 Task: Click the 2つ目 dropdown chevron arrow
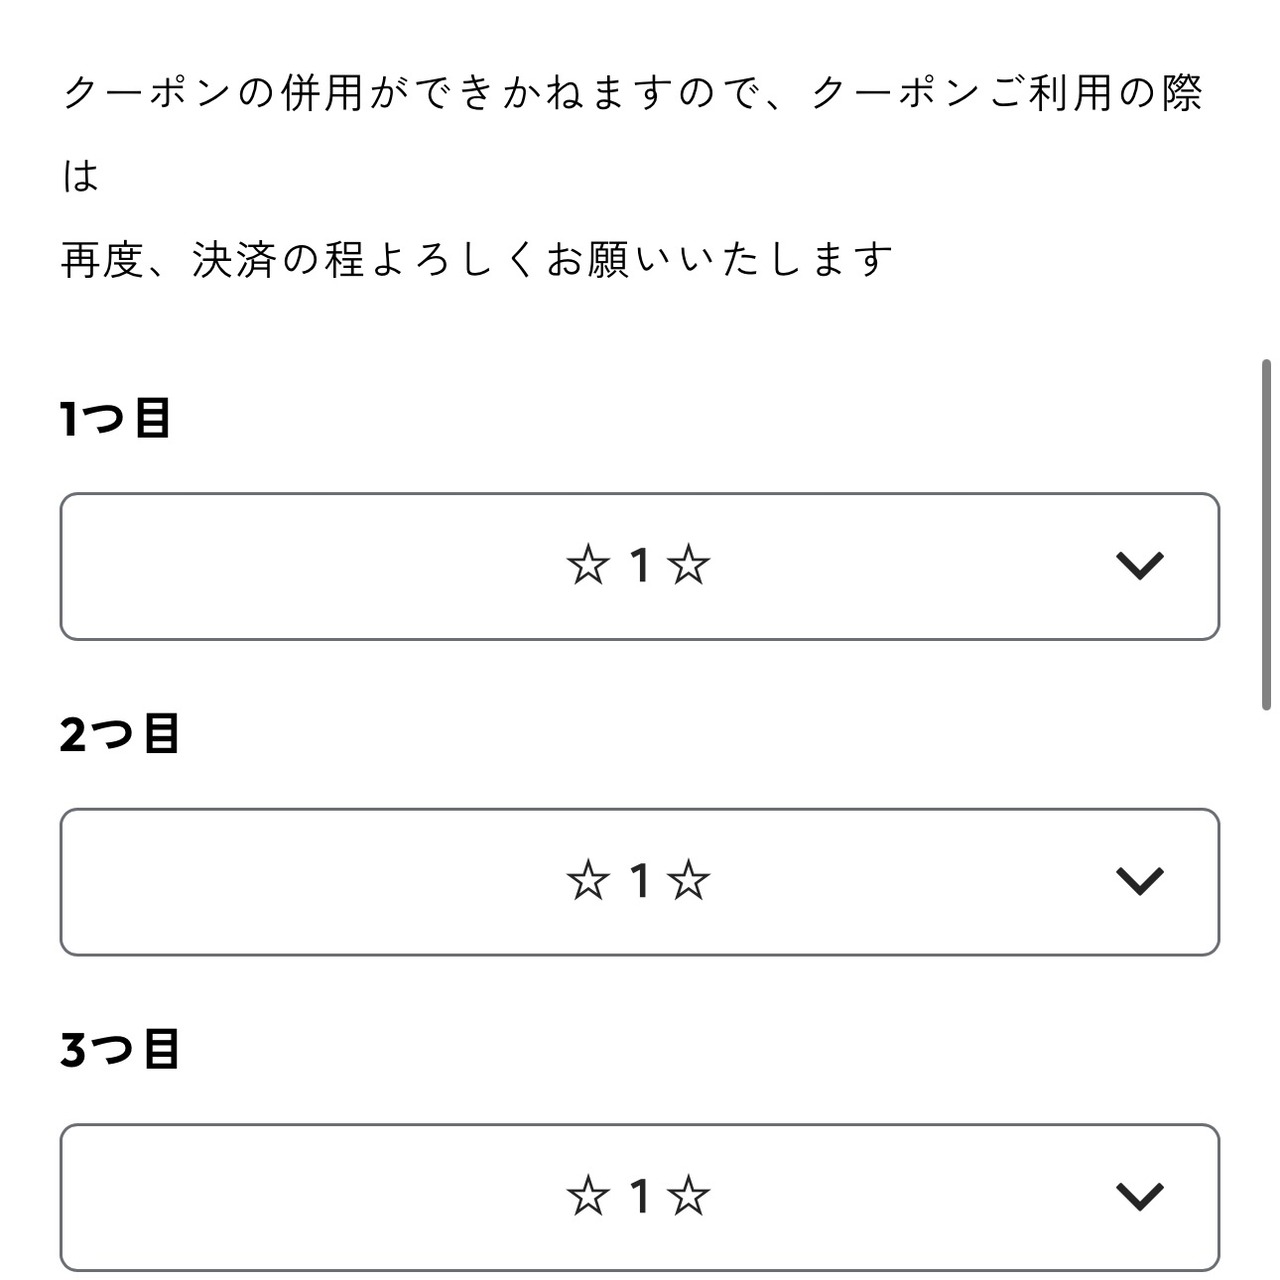click(1139, 881)
